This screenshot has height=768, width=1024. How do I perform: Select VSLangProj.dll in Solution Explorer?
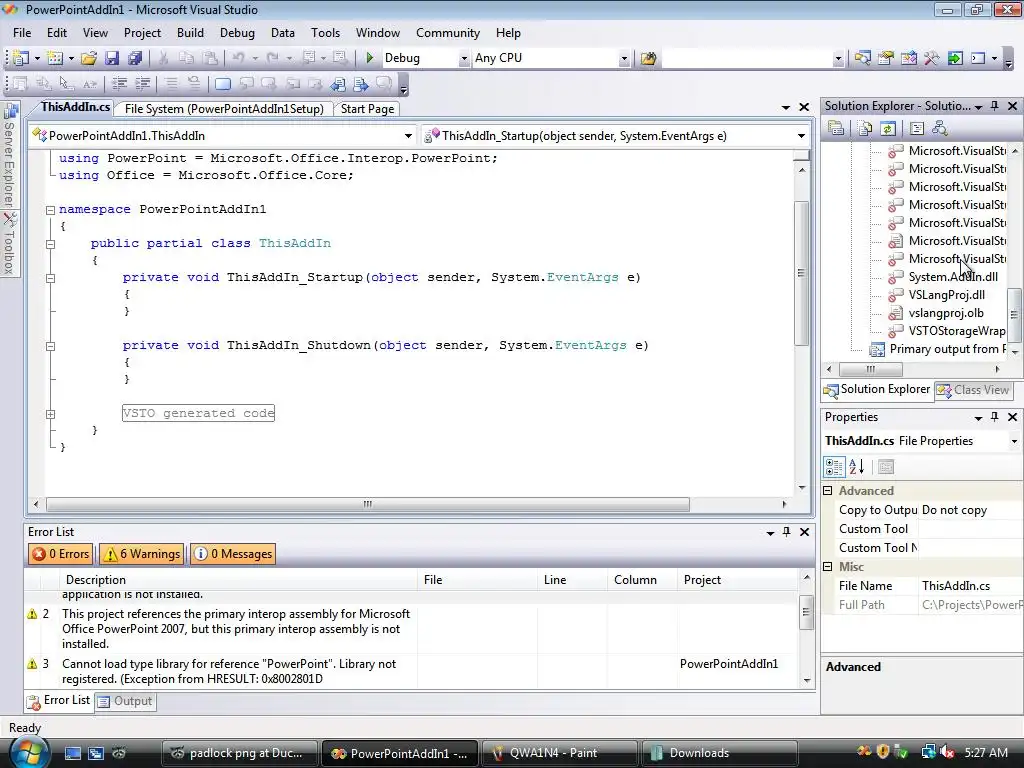point(946,295)
